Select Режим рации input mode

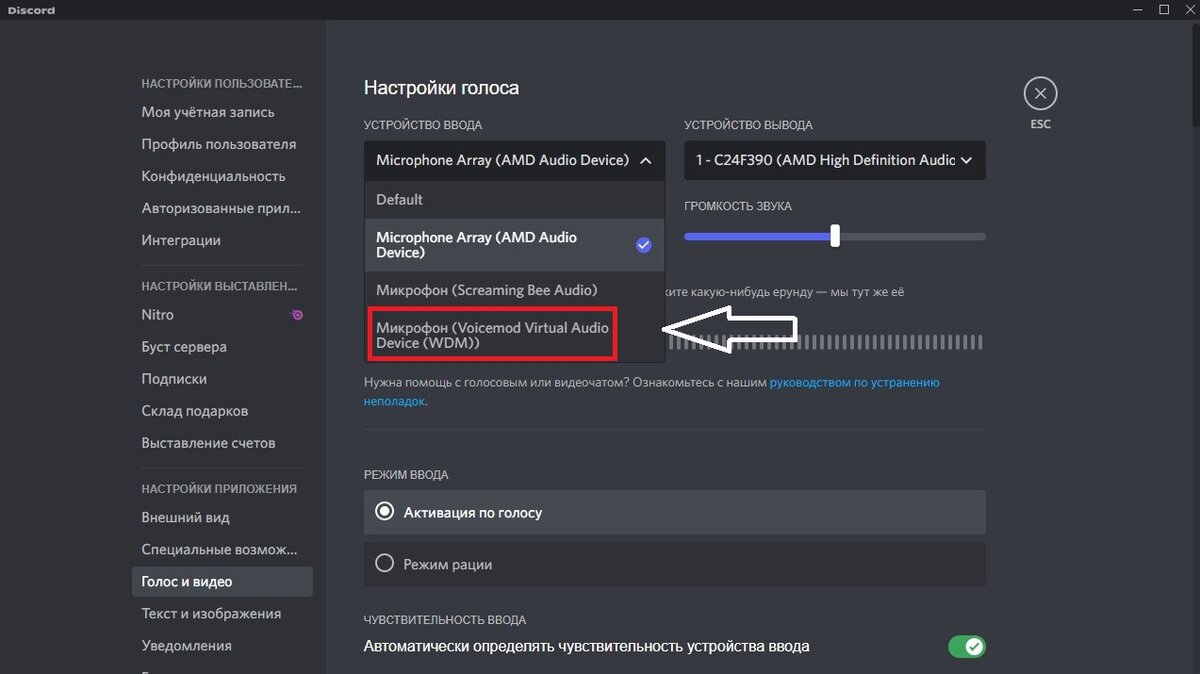tap(675, 564)
